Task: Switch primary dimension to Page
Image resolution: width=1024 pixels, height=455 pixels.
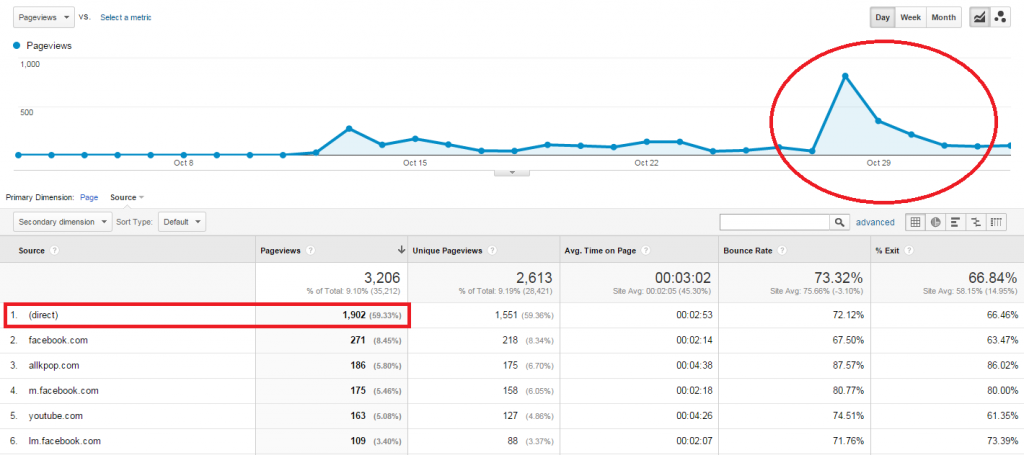Action: (x=89, y=197)
